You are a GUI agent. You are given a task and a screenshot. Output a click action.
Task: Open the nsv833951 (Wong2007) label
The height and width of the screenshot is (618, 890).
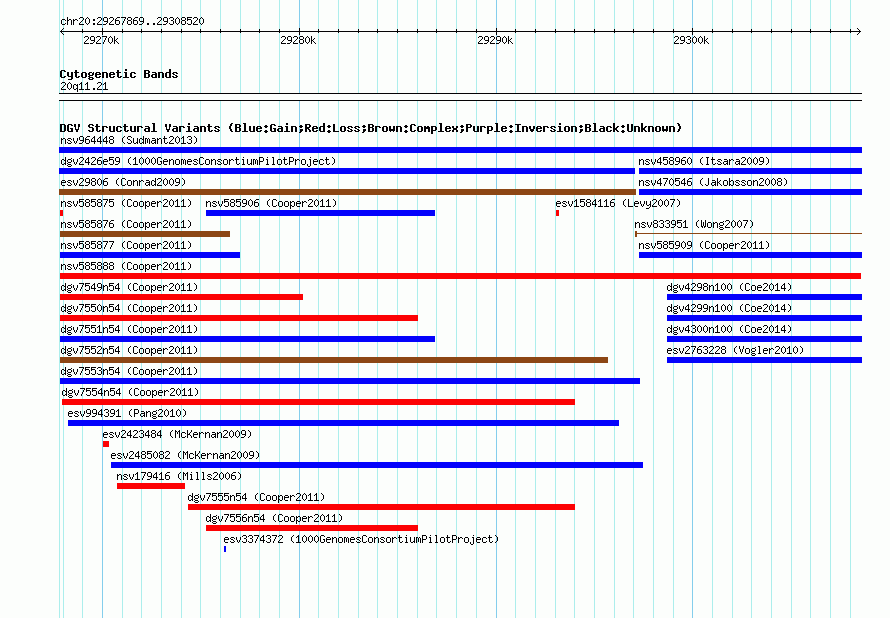pyautogui.click(x=694, y=224)
